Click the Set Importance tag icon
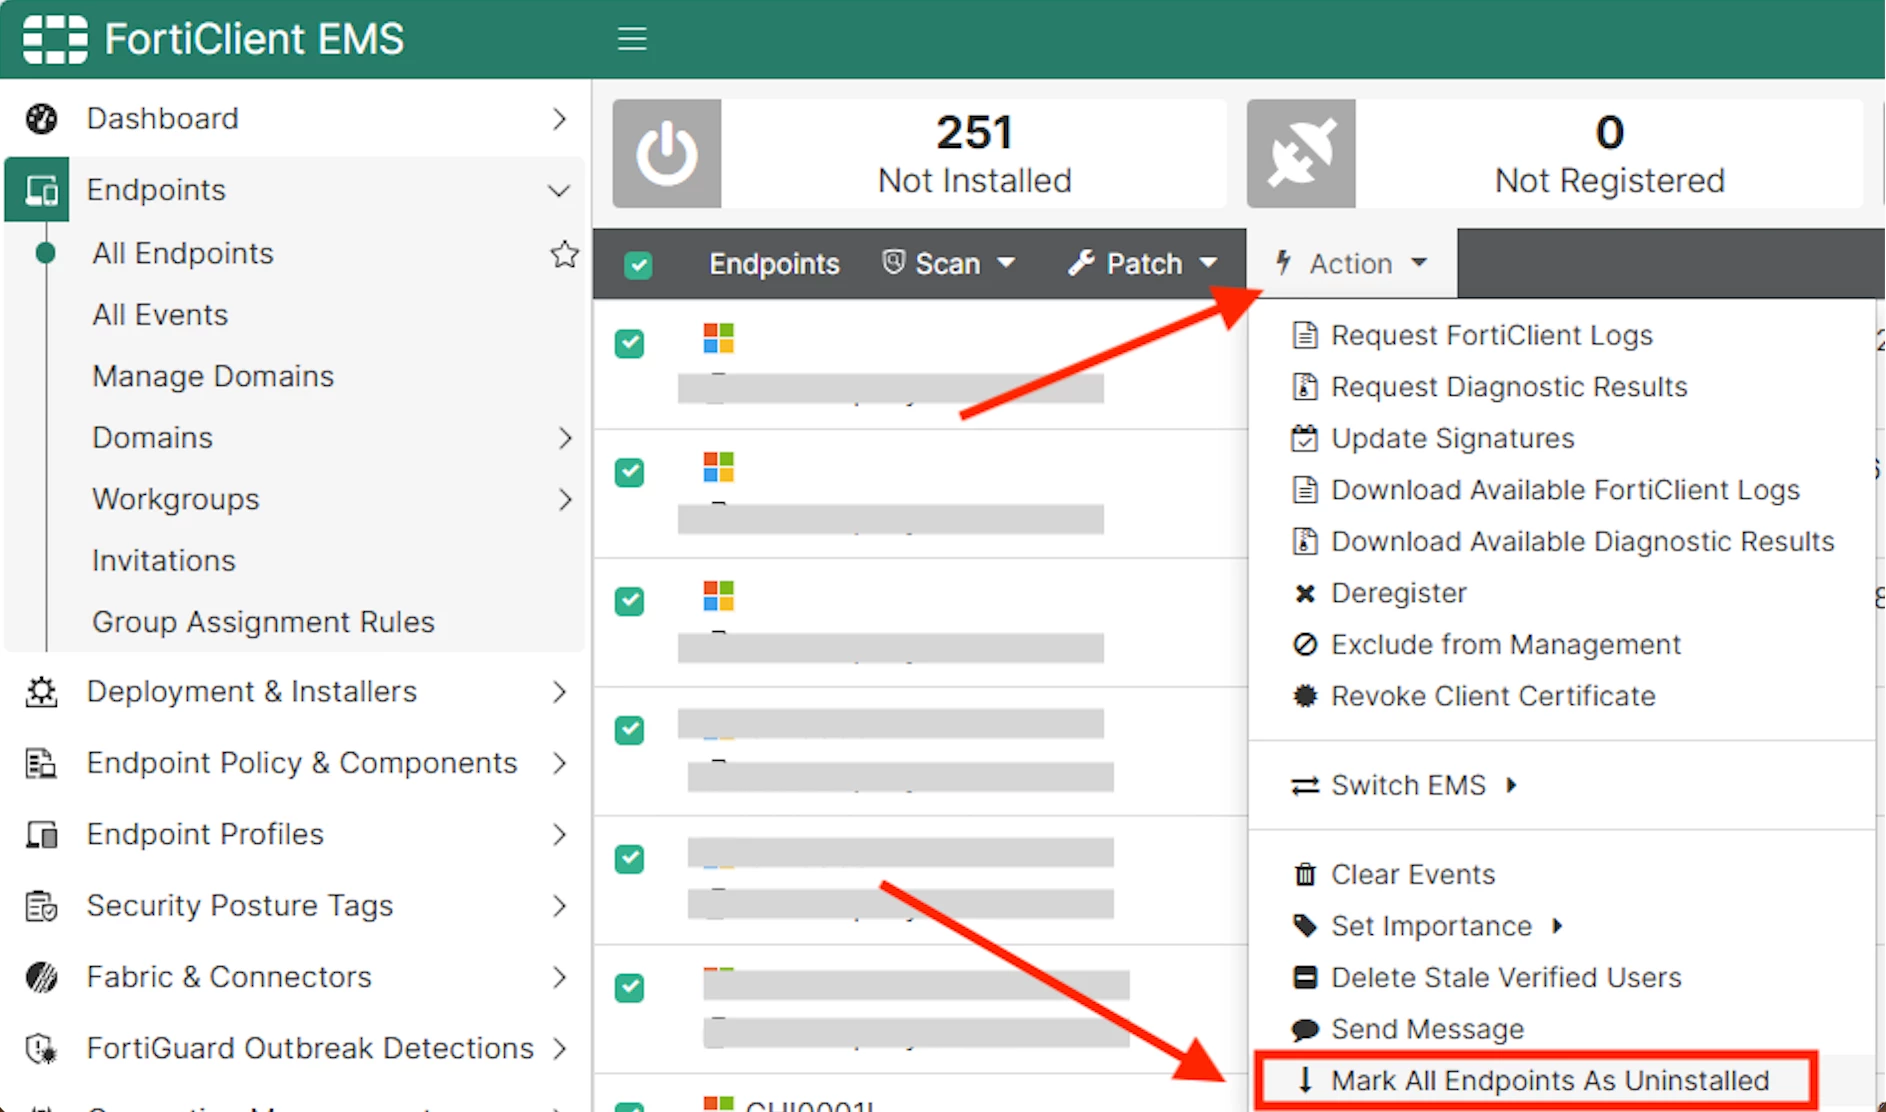 1305,926
